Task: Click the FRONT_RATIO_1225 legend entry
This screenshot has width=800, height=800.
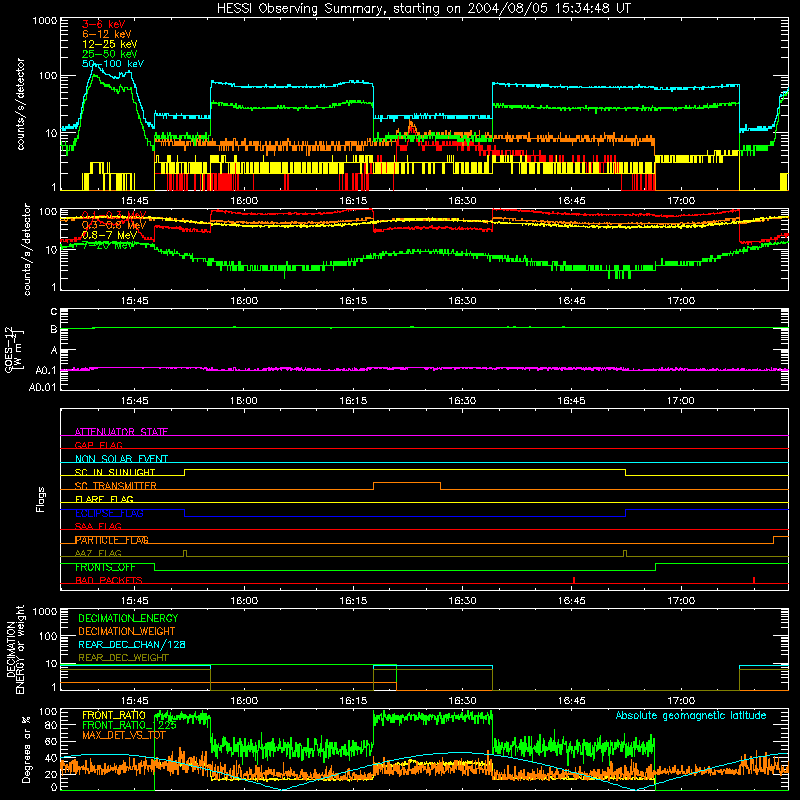Action: click(x=129, y=726)
